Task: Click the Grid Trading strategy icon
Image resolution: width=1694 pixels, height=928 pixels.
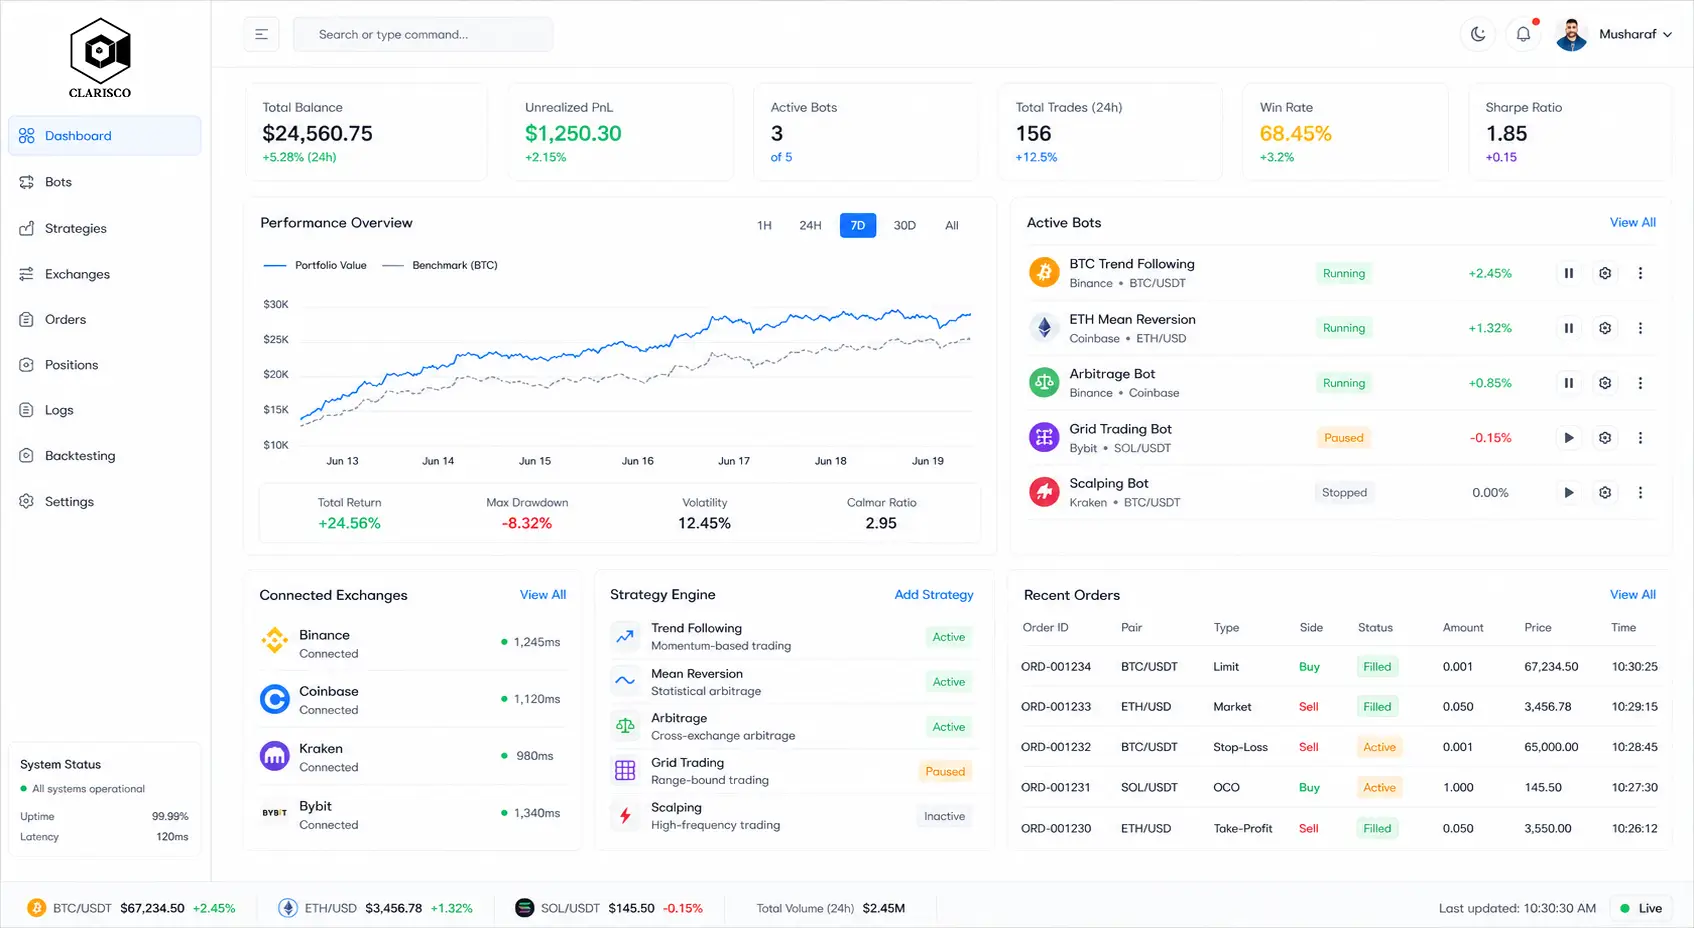Action: tap(625, 770)
